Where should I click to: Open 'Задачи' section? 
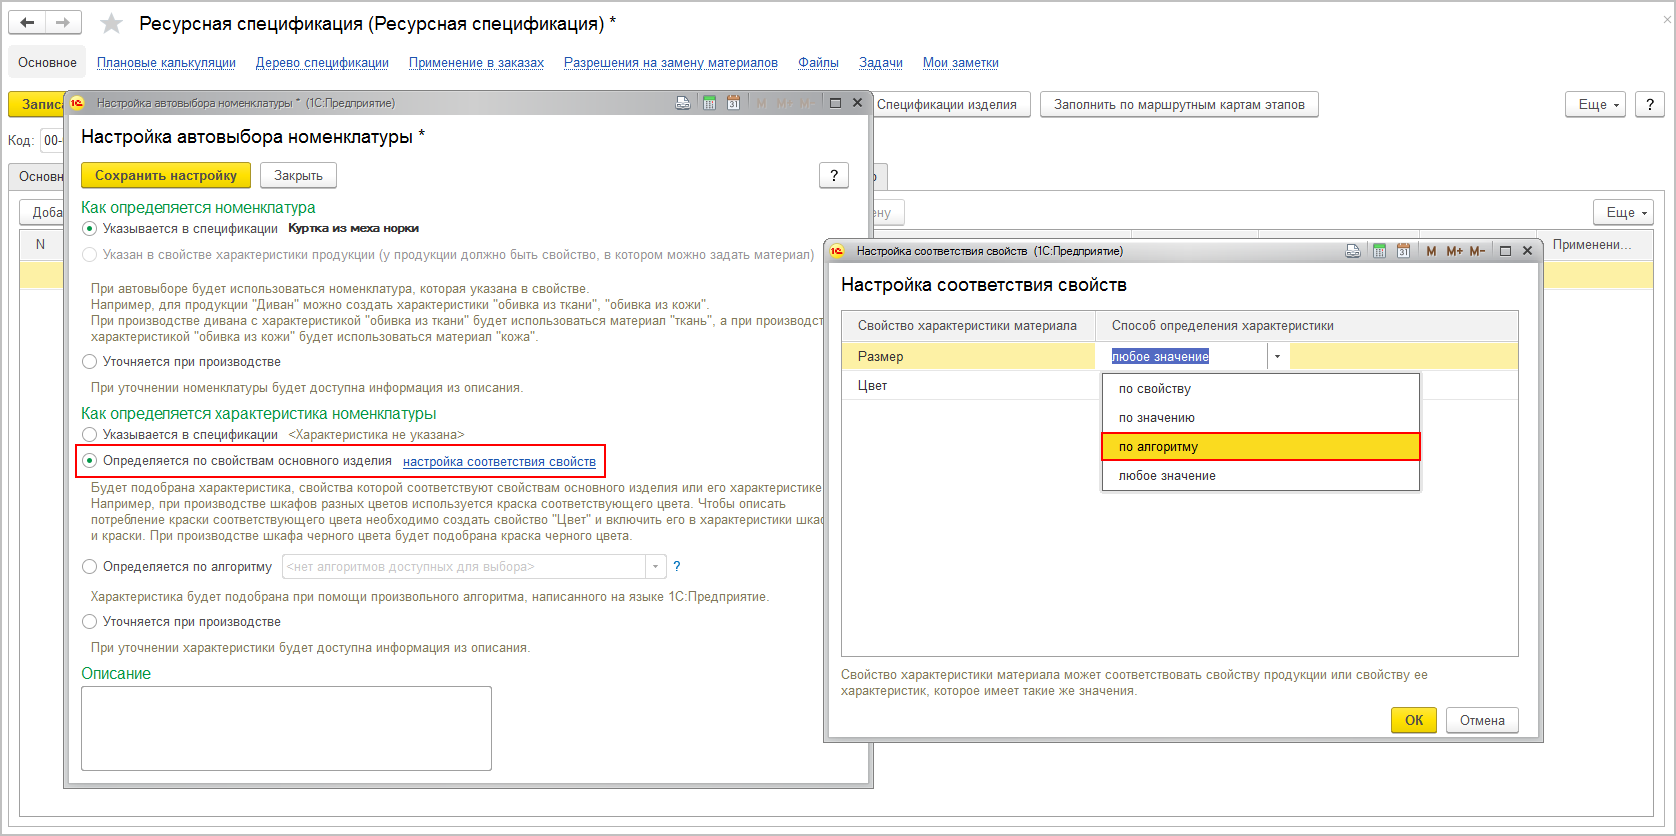881,62
